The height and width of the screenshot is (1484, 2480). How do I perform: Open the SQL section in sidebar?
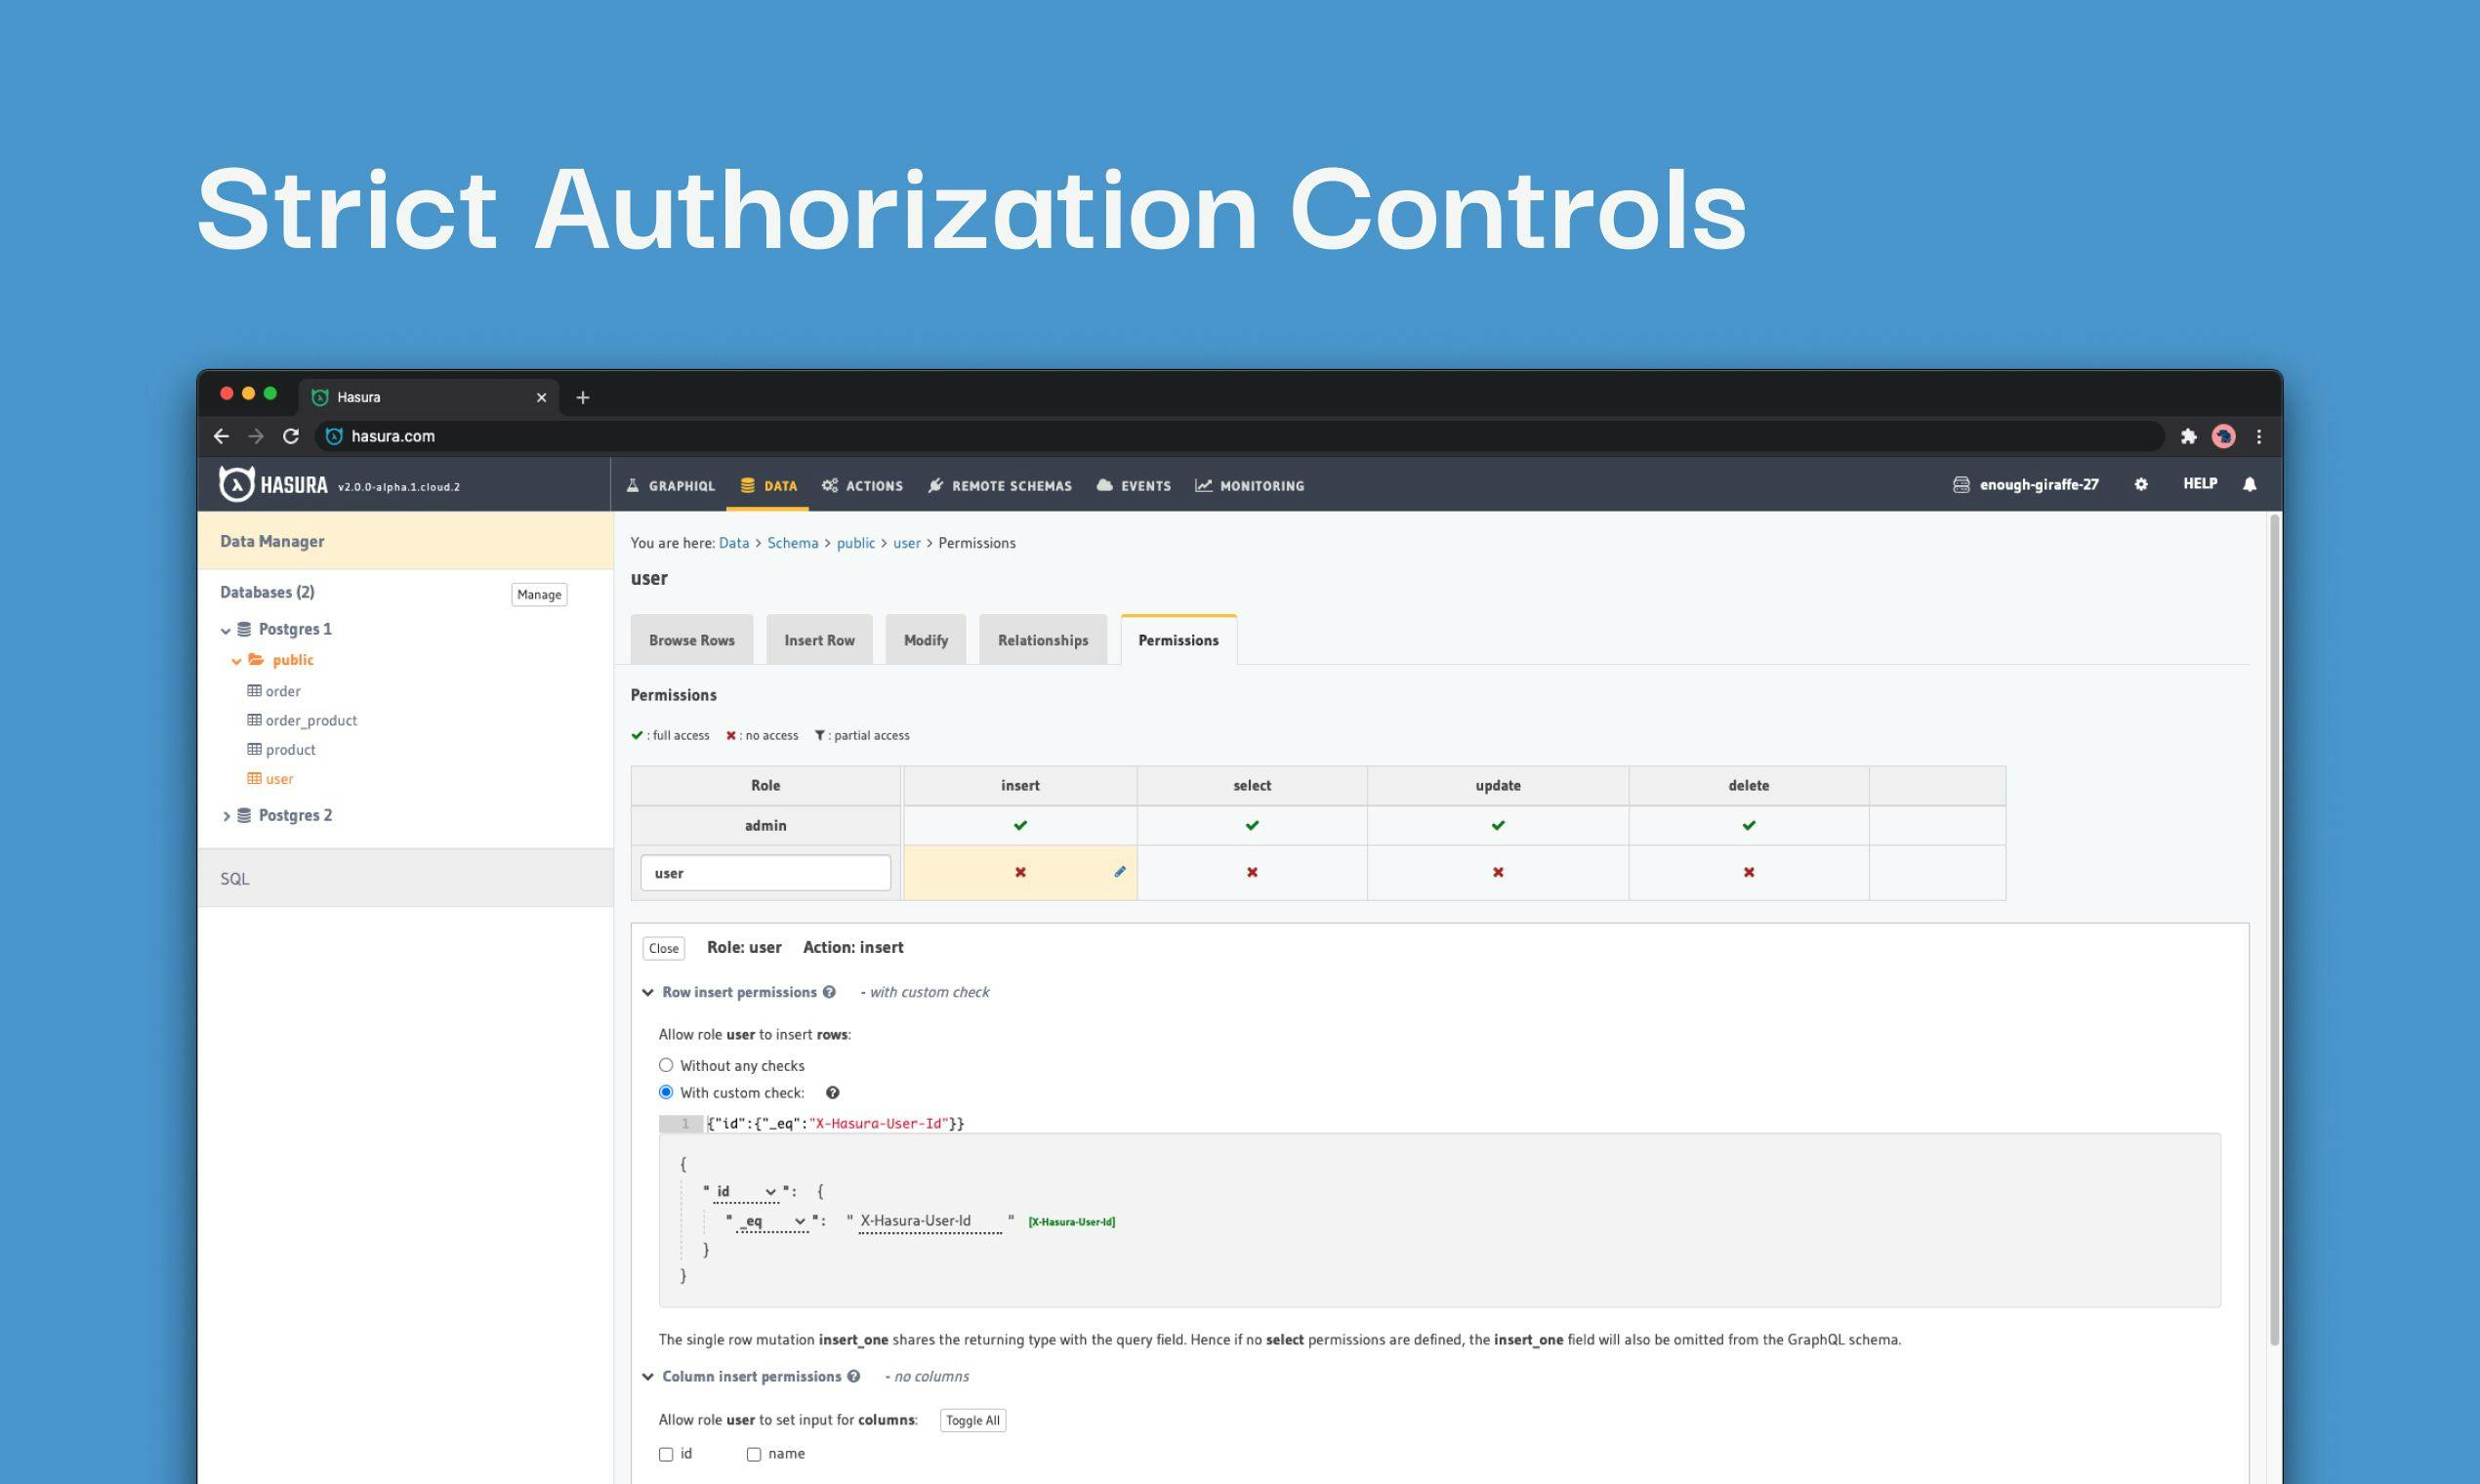[405, 878]
